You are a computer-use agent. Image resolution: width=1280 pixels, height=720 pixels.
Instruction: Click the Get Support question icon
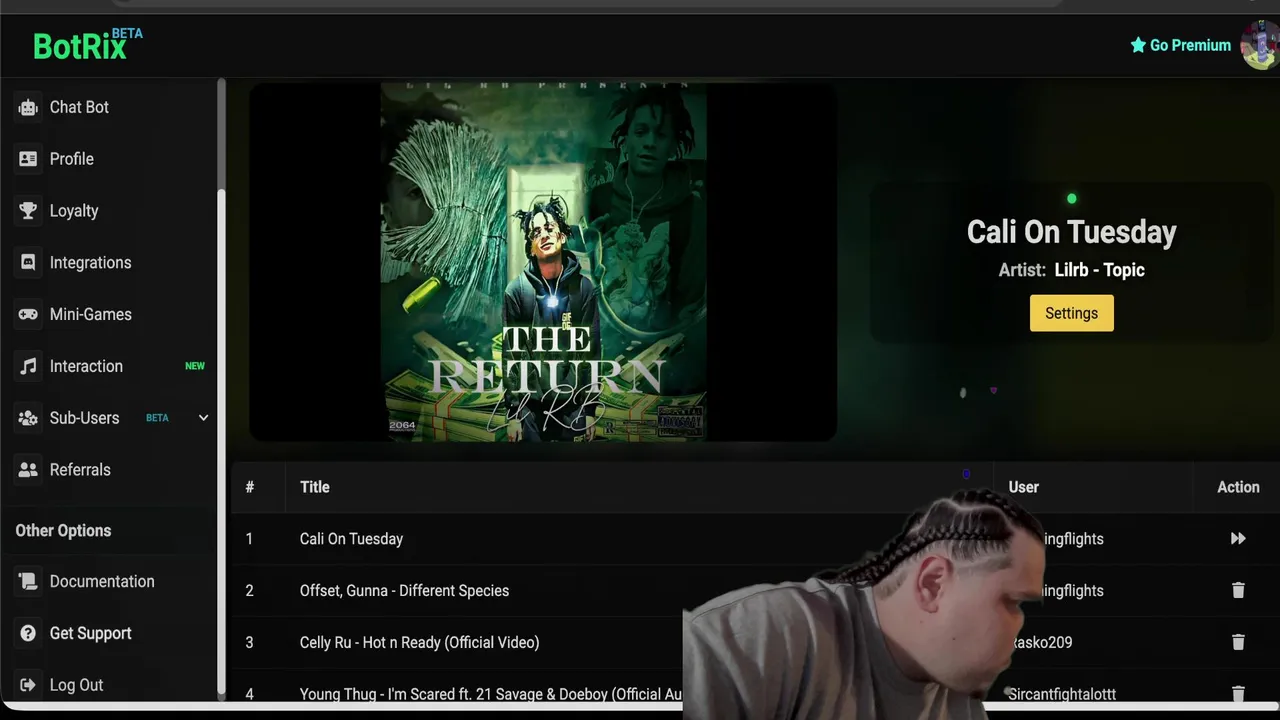tap(28, 633)
